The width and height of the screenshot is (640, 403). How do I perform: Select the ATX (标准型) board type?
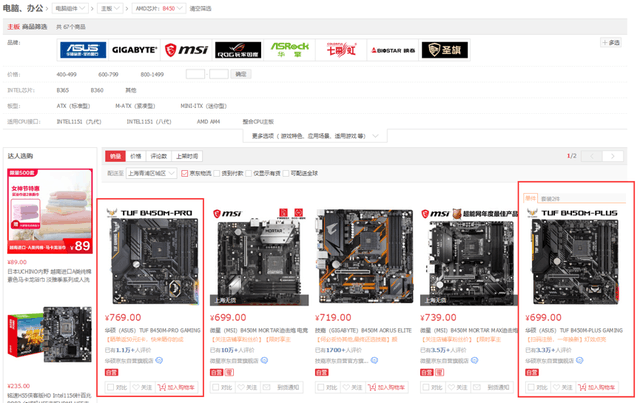pyautogui.click(x=73, y=106)
